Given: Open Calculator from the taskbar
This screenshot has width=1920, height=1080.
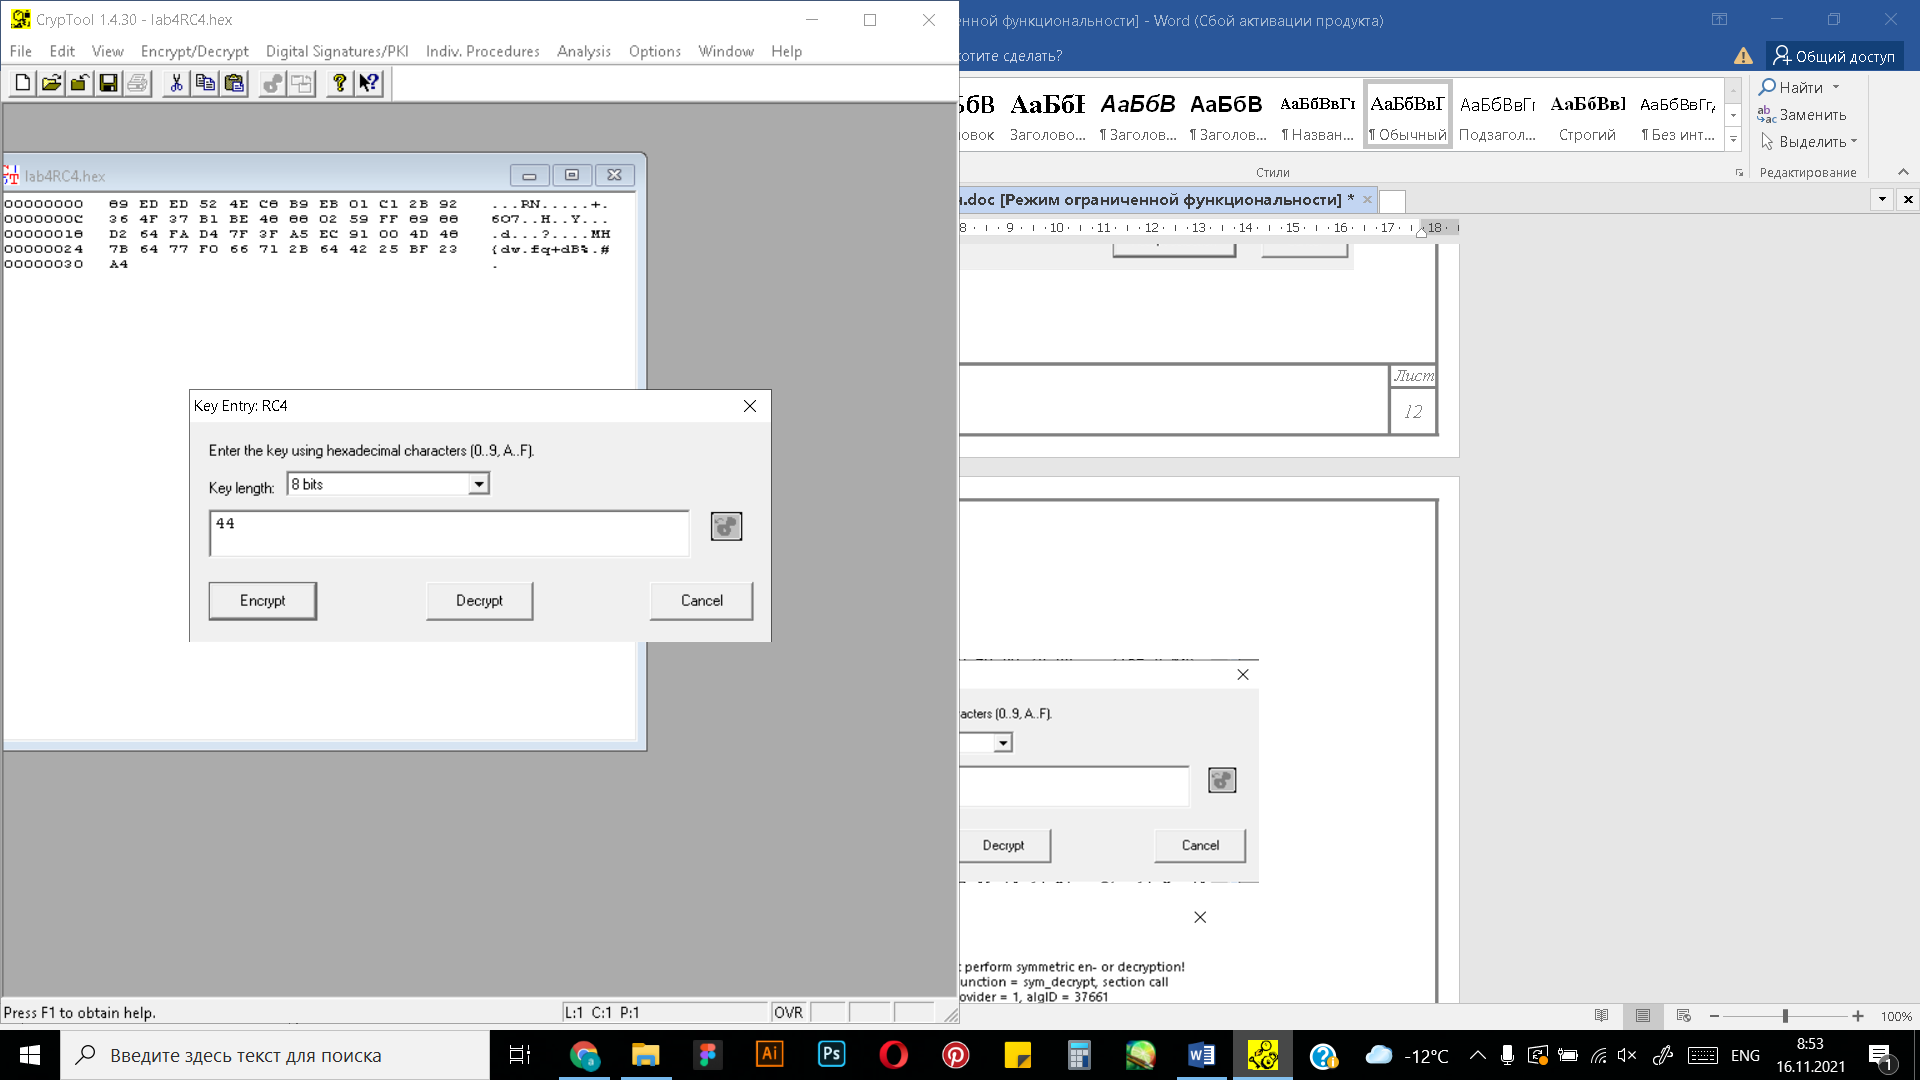Looking at the screenshot, I should point(1079,1055).
